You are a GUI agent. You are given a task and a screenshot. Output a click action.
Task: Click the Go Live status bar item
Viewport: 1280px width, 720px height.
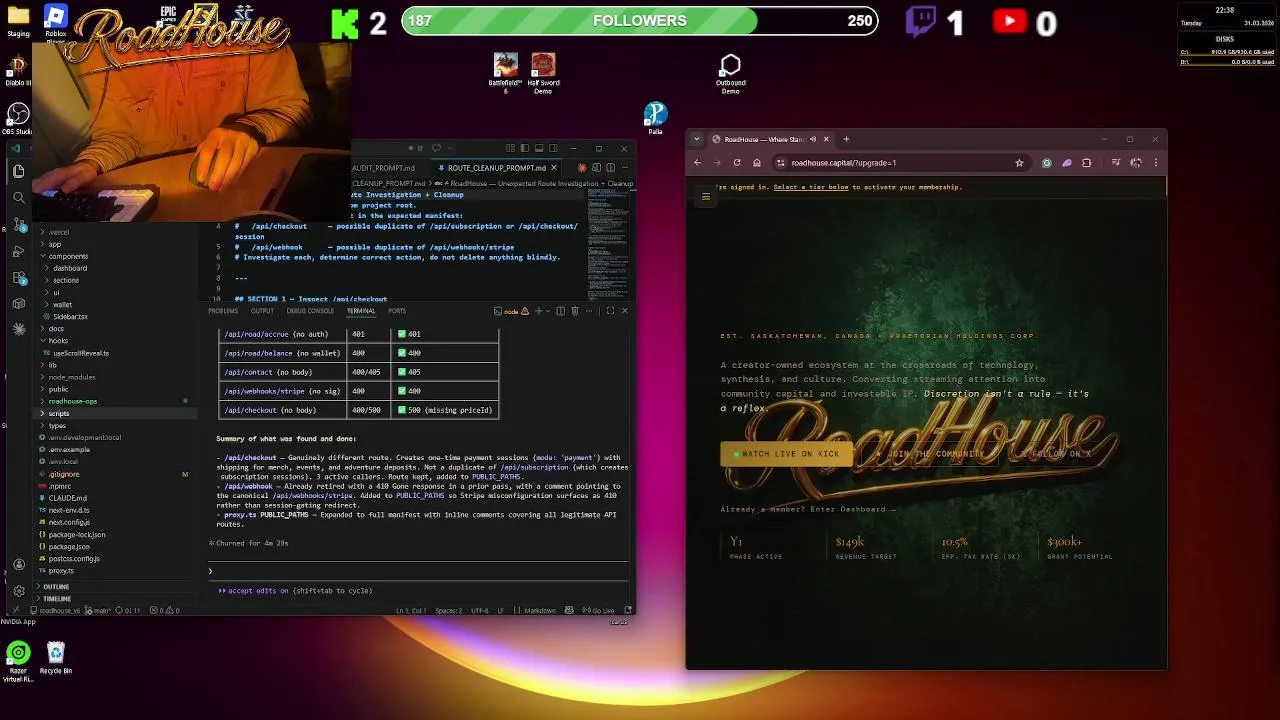(x=598, y=610)
